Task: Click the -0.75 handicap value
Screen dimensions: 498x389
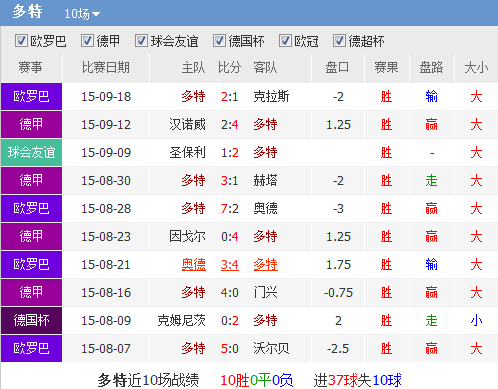Action: click(x=338, y=293)
